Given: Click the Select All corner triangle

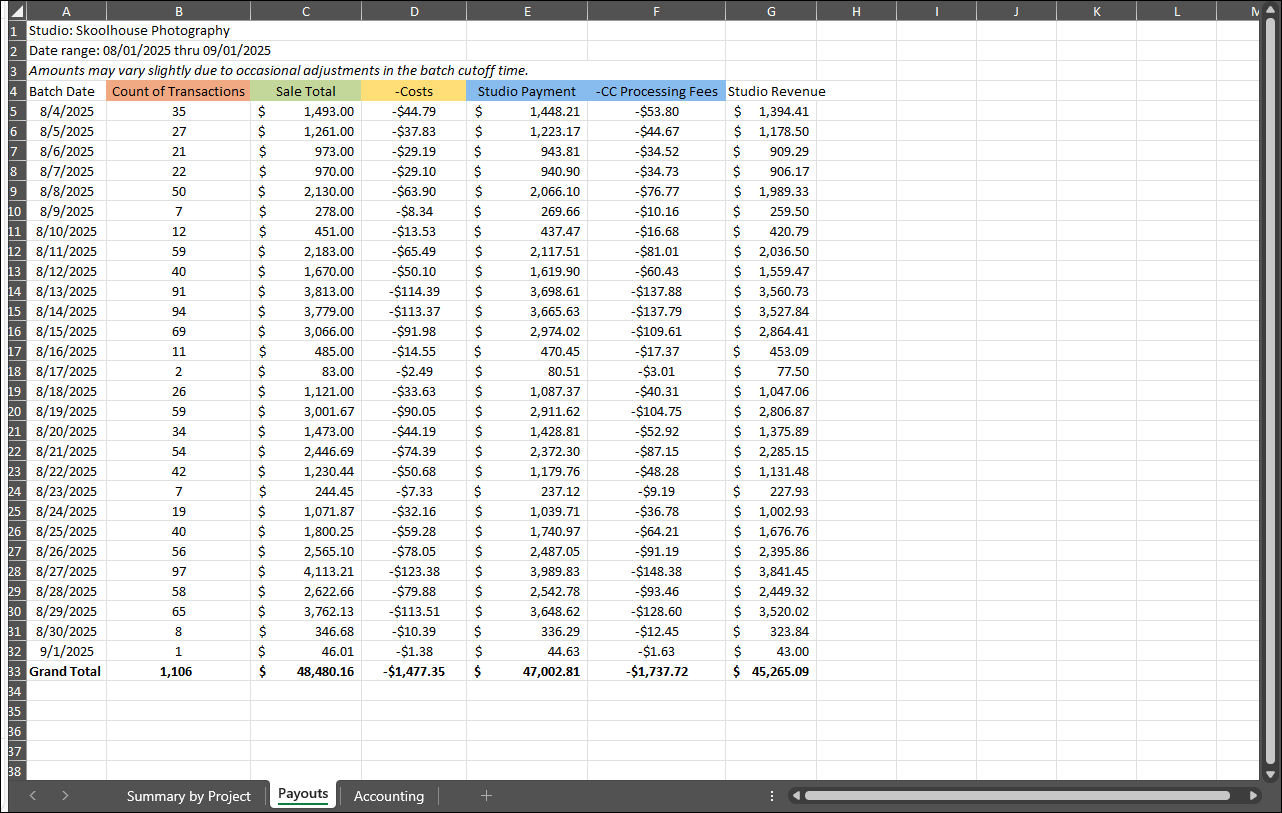Looking at the screenshot, I should point(17,11).
